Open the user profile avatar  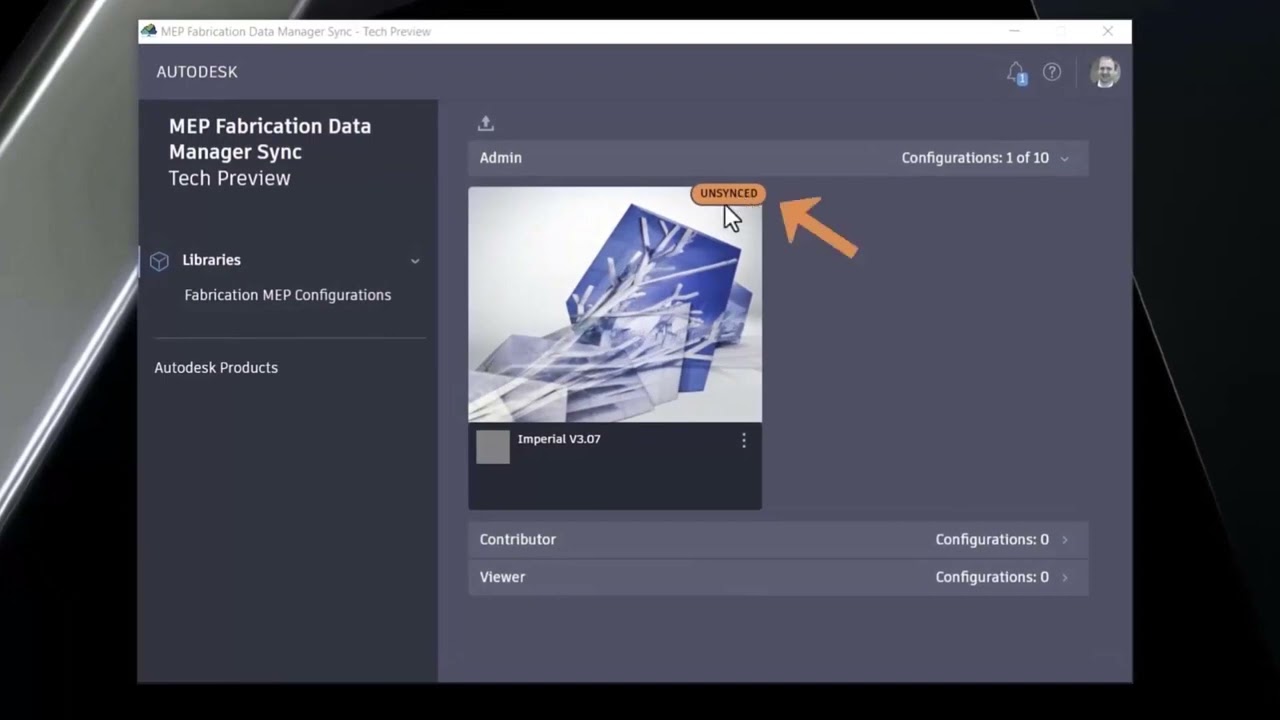[1105, 72]
